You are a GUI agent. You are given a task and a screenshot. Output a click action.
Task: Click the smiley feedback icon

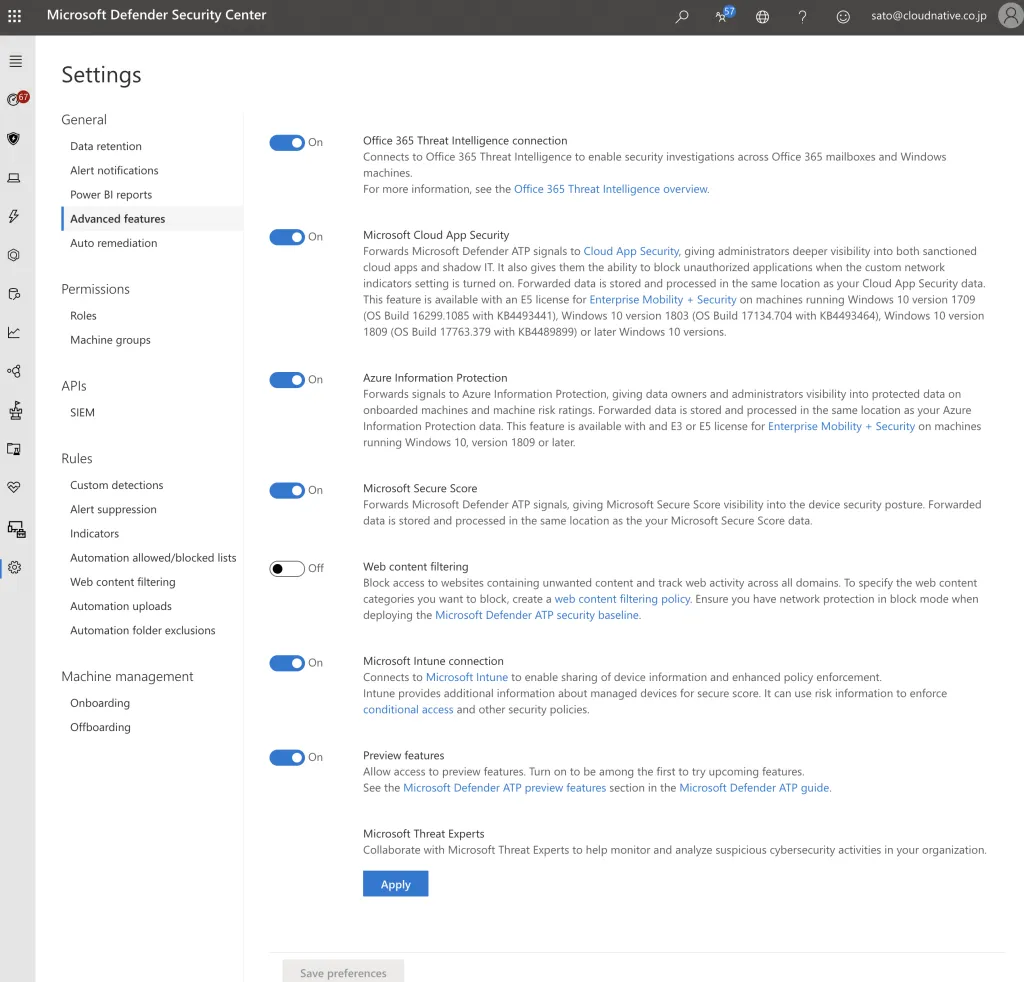pyautogui.click(x=843, y=16)
